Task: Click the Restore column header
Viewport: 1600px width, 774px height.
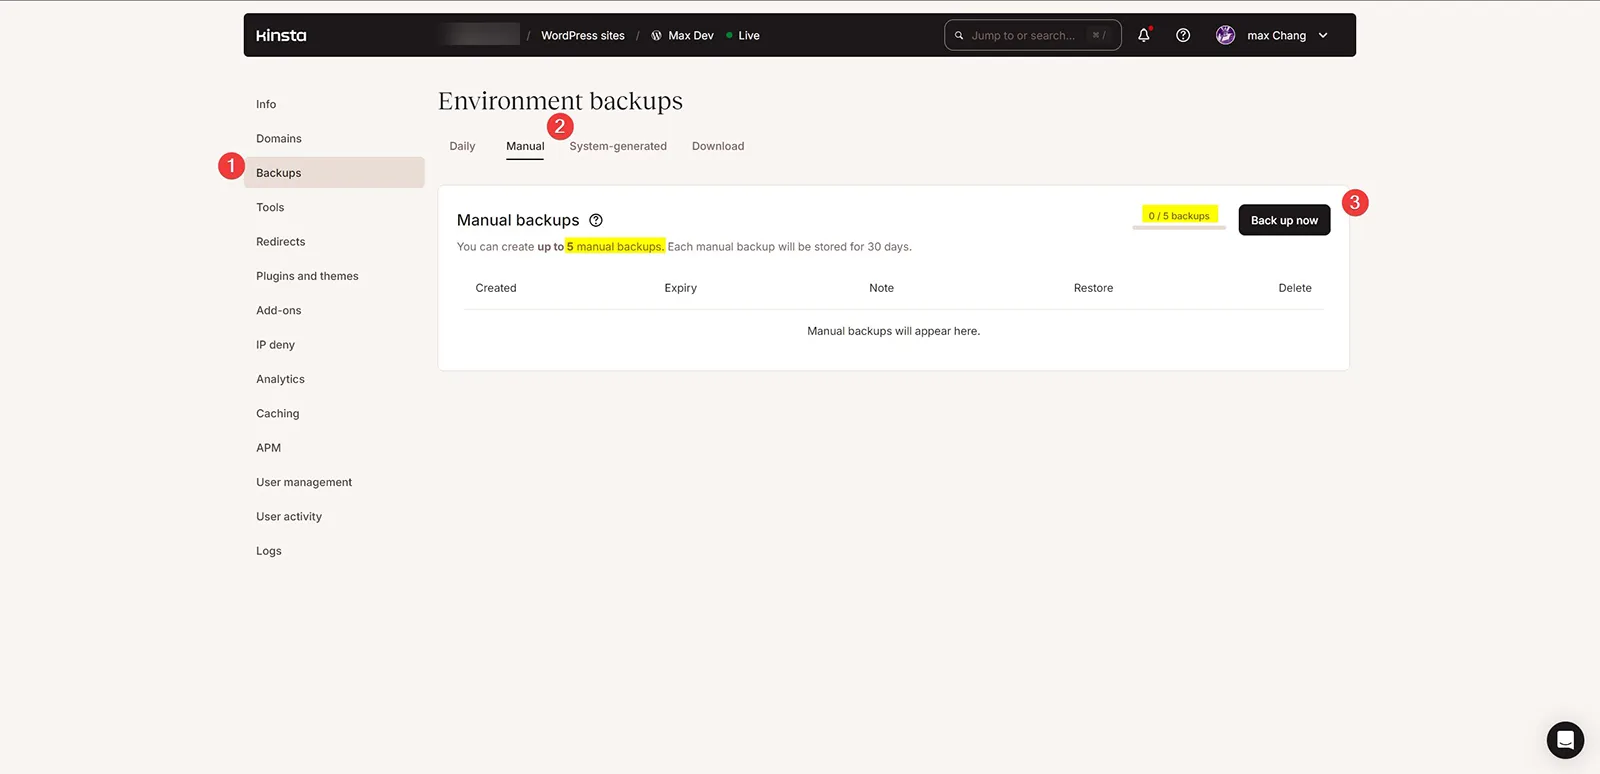Action: coord(1093,288)
